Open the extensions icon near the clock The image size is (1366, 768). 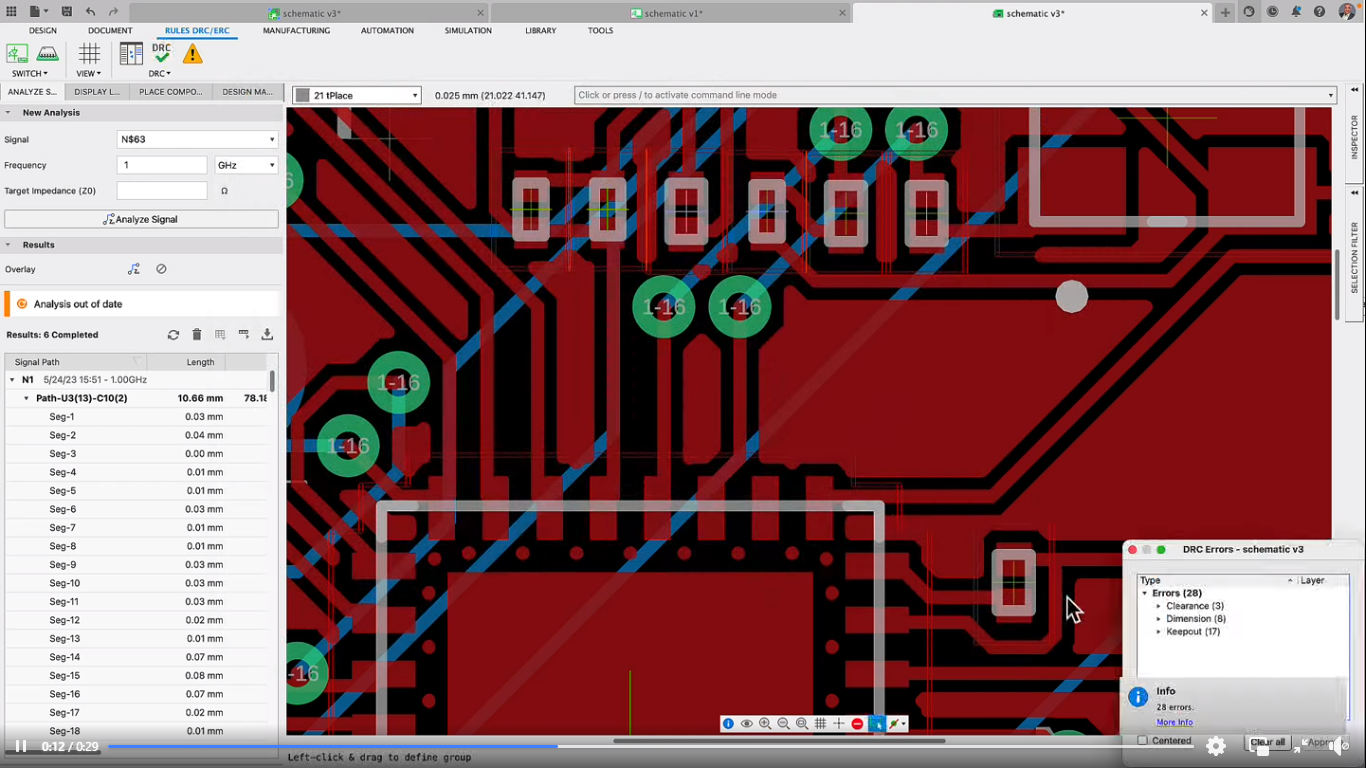1249,12
